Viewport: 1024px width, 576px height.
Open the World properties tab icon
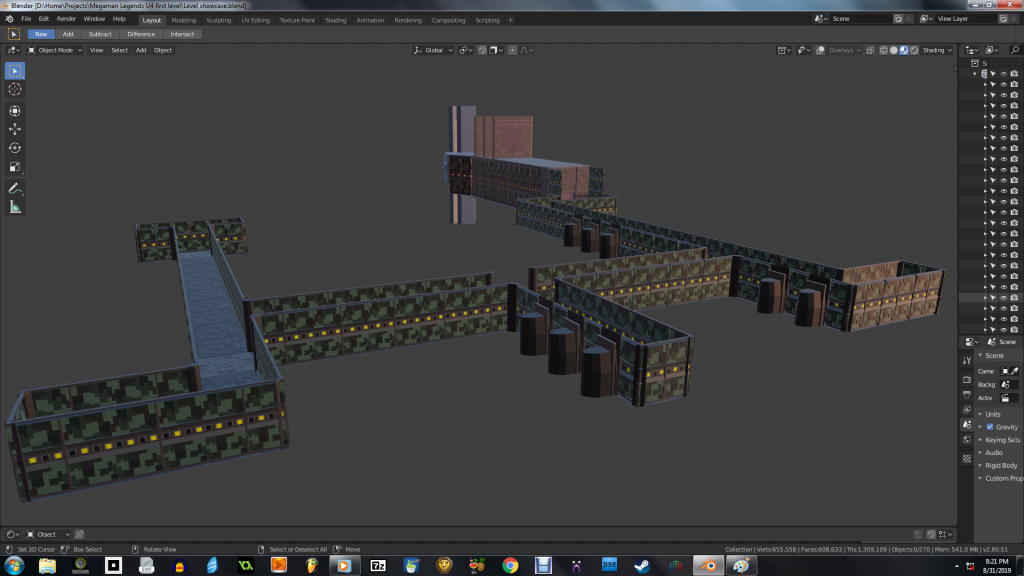(x=966, y=440)
